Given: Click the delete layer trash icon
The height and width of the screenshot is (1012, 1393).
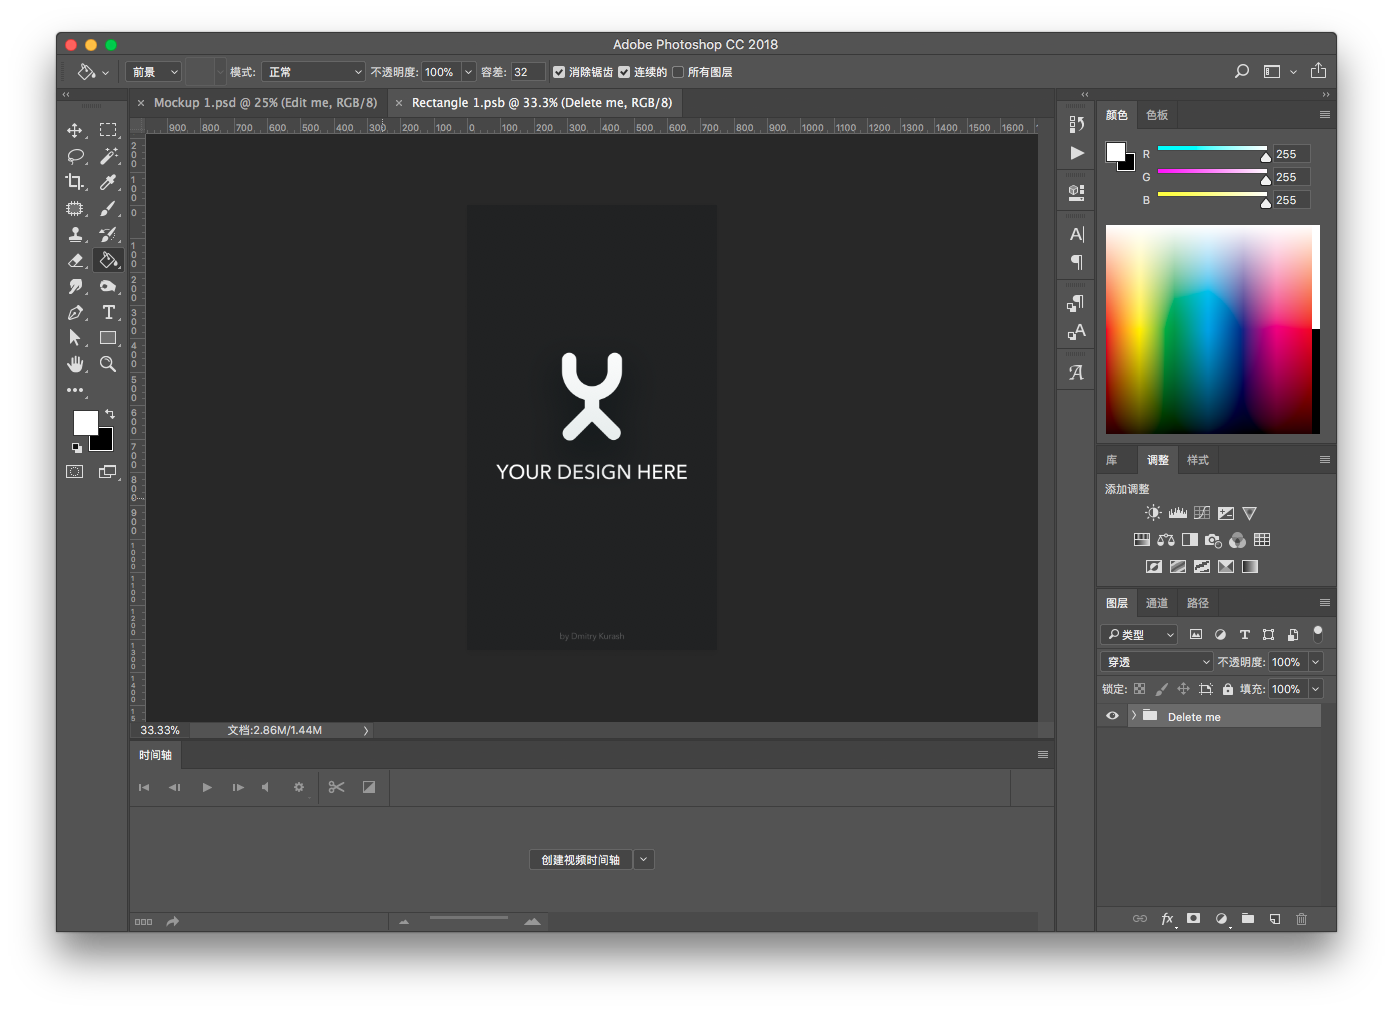Looking at the screenshot, I should point(1301,919).
